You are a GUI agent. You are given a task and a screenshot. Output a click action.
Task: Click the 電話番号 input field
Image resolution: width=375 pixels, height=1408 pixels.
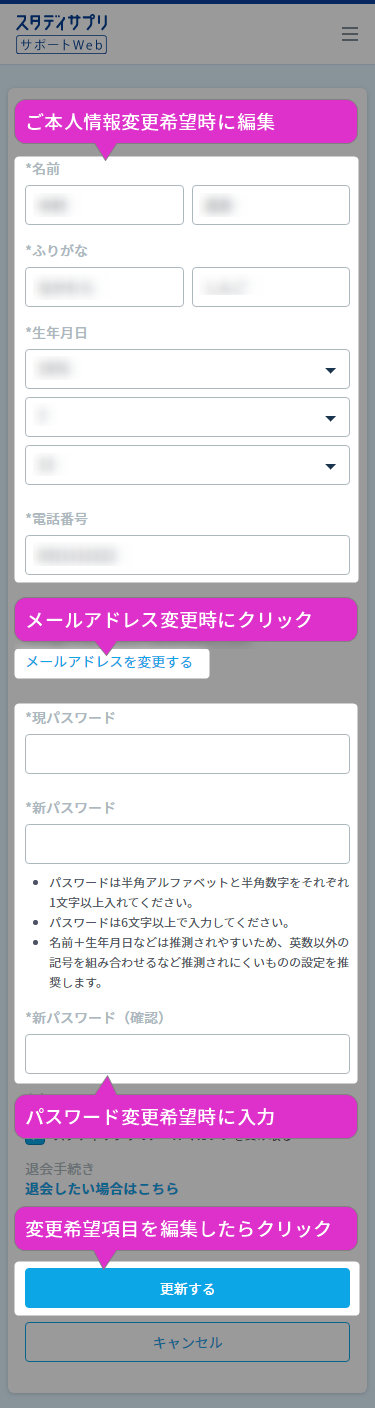(187, 555)
